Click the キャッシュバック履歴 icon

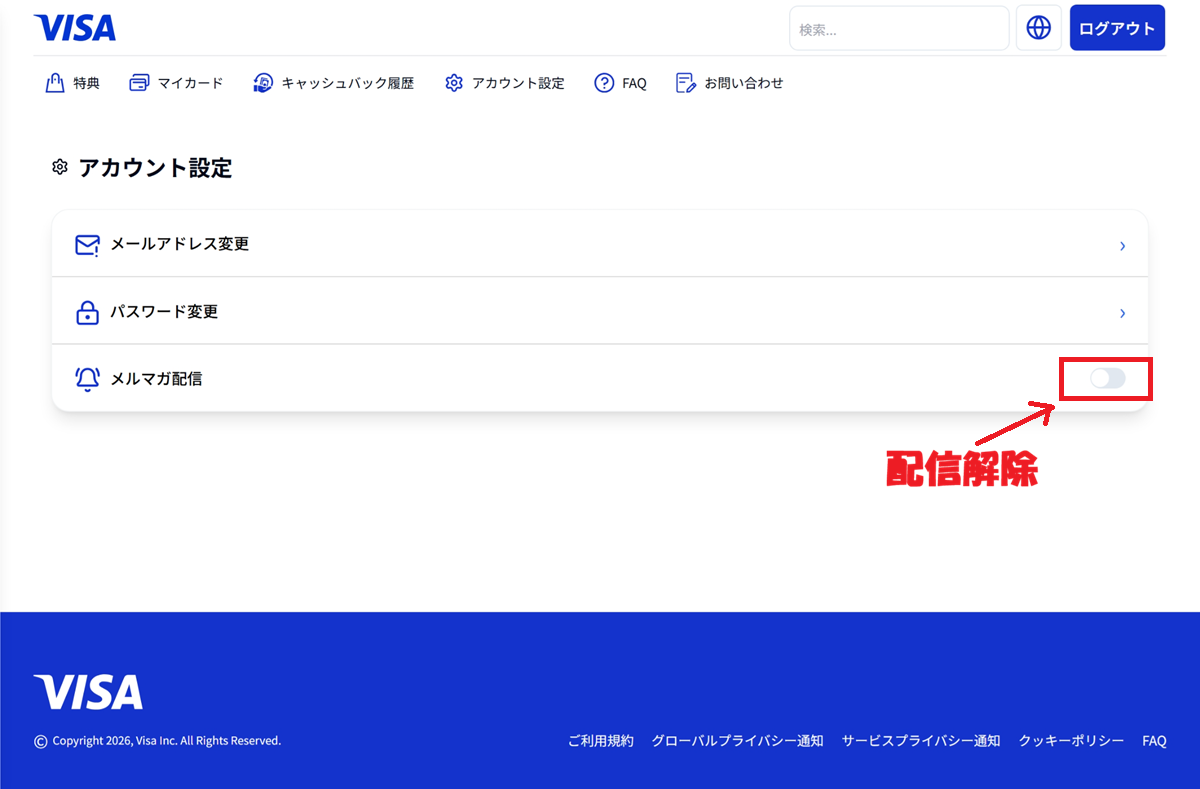[263, 83]
